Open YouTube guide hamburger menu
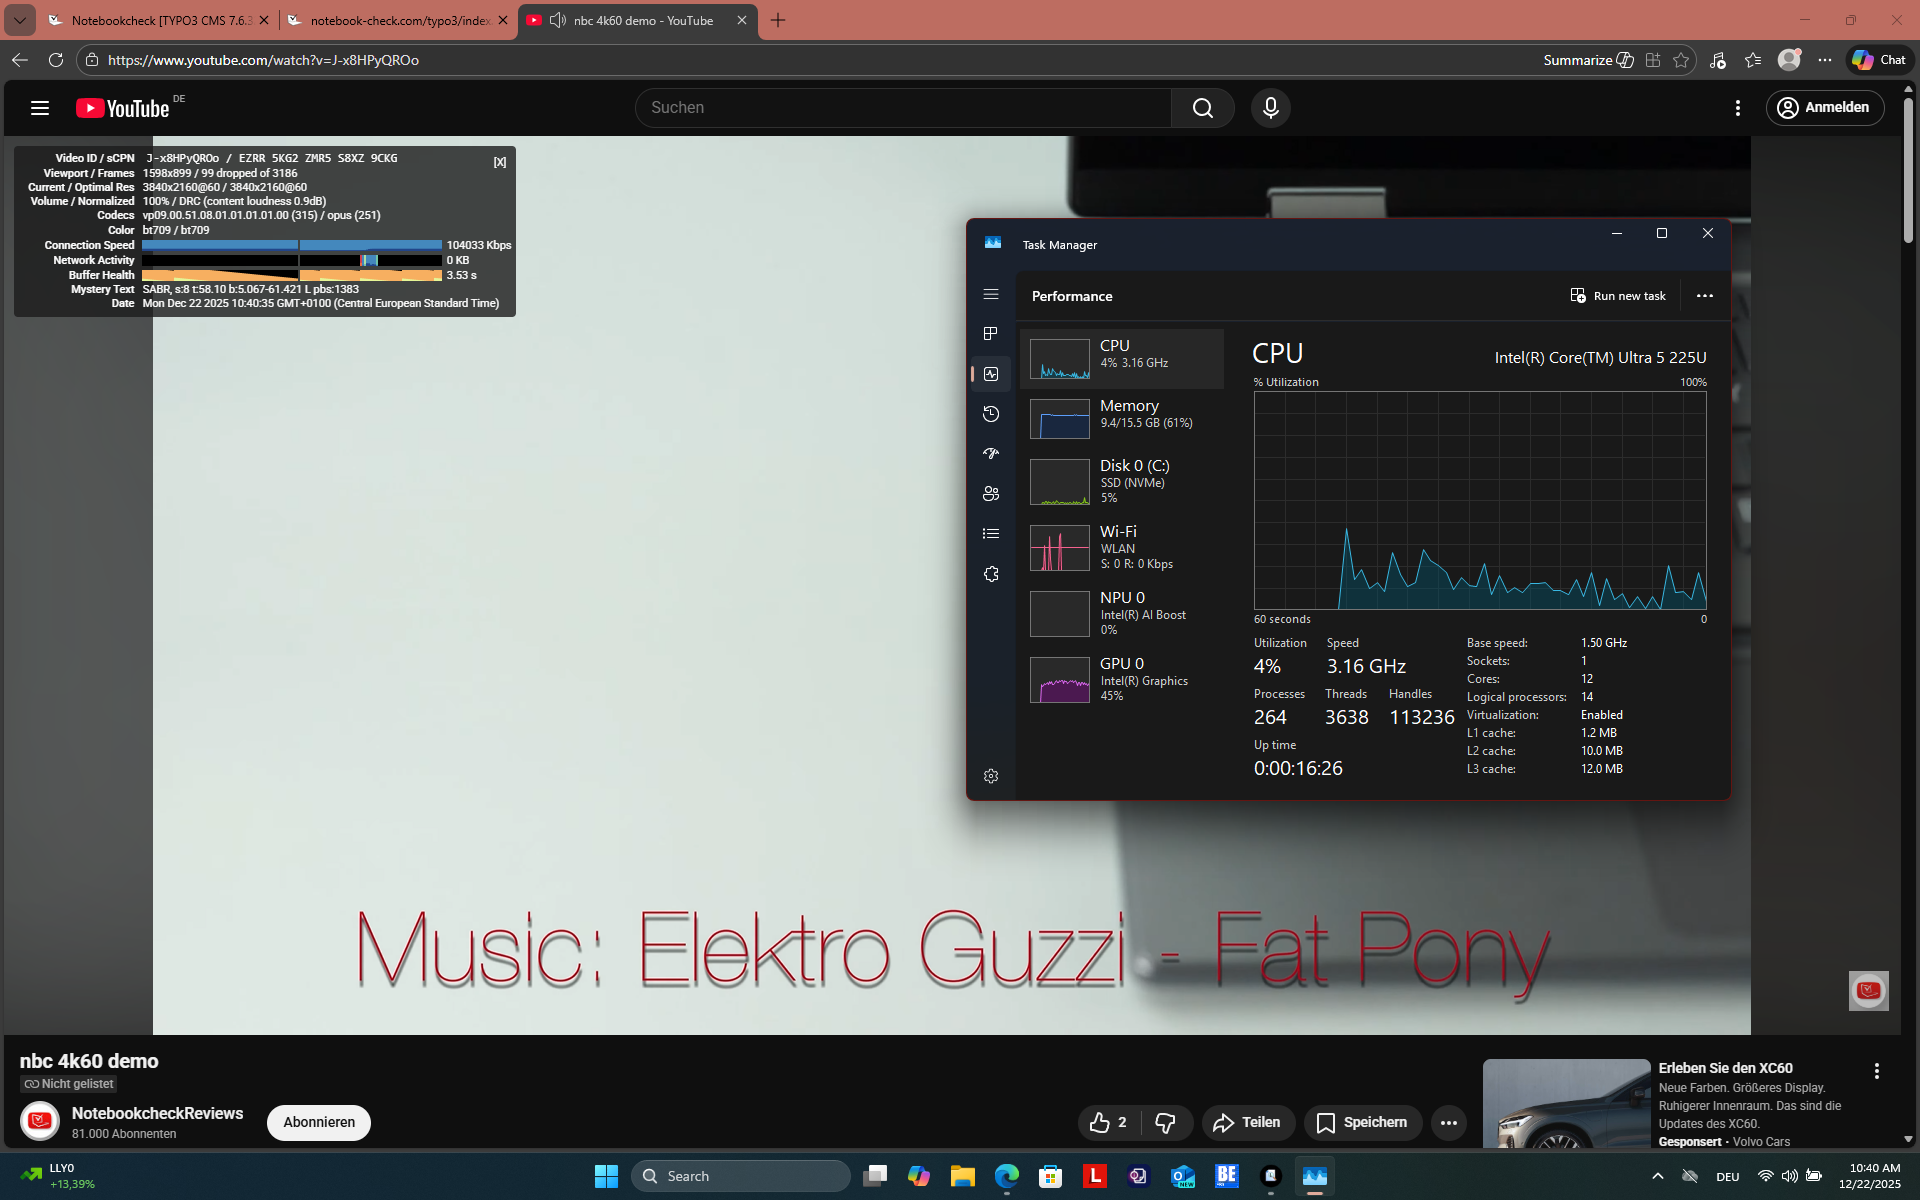Image resolution: width=1920 pixels, height=1200 pixels. [40, 108]
